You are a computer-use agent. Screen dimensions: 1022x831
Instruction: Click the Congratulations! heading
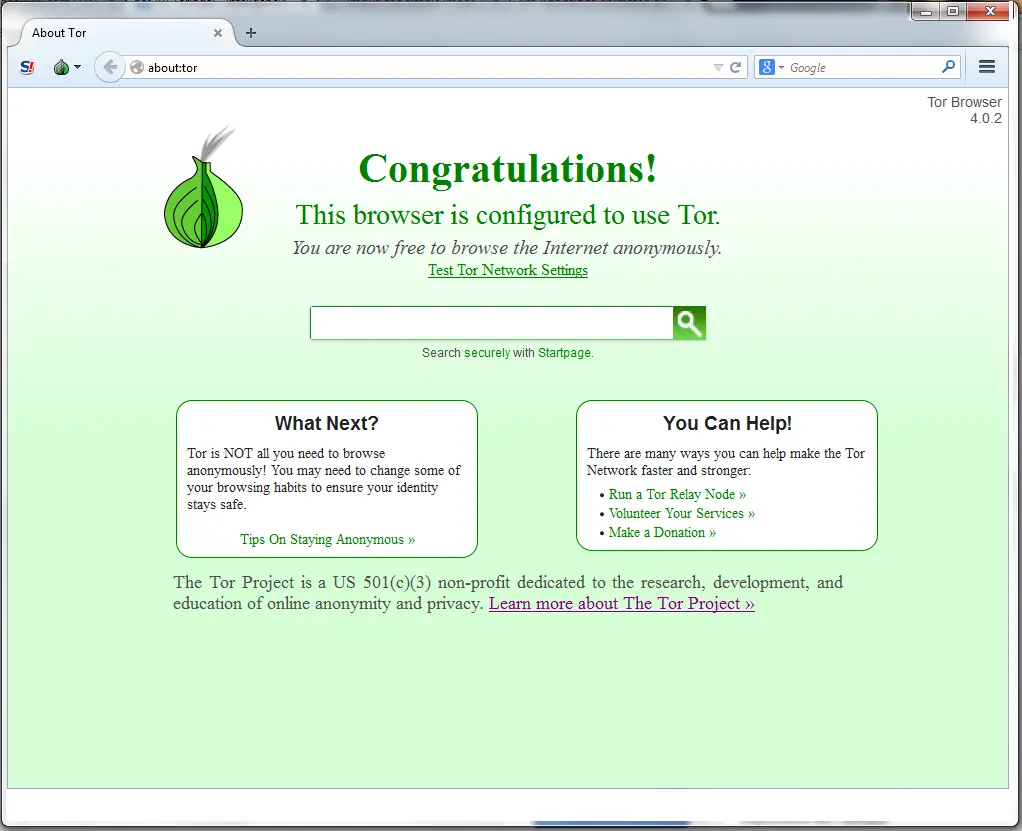click(508, 169)
